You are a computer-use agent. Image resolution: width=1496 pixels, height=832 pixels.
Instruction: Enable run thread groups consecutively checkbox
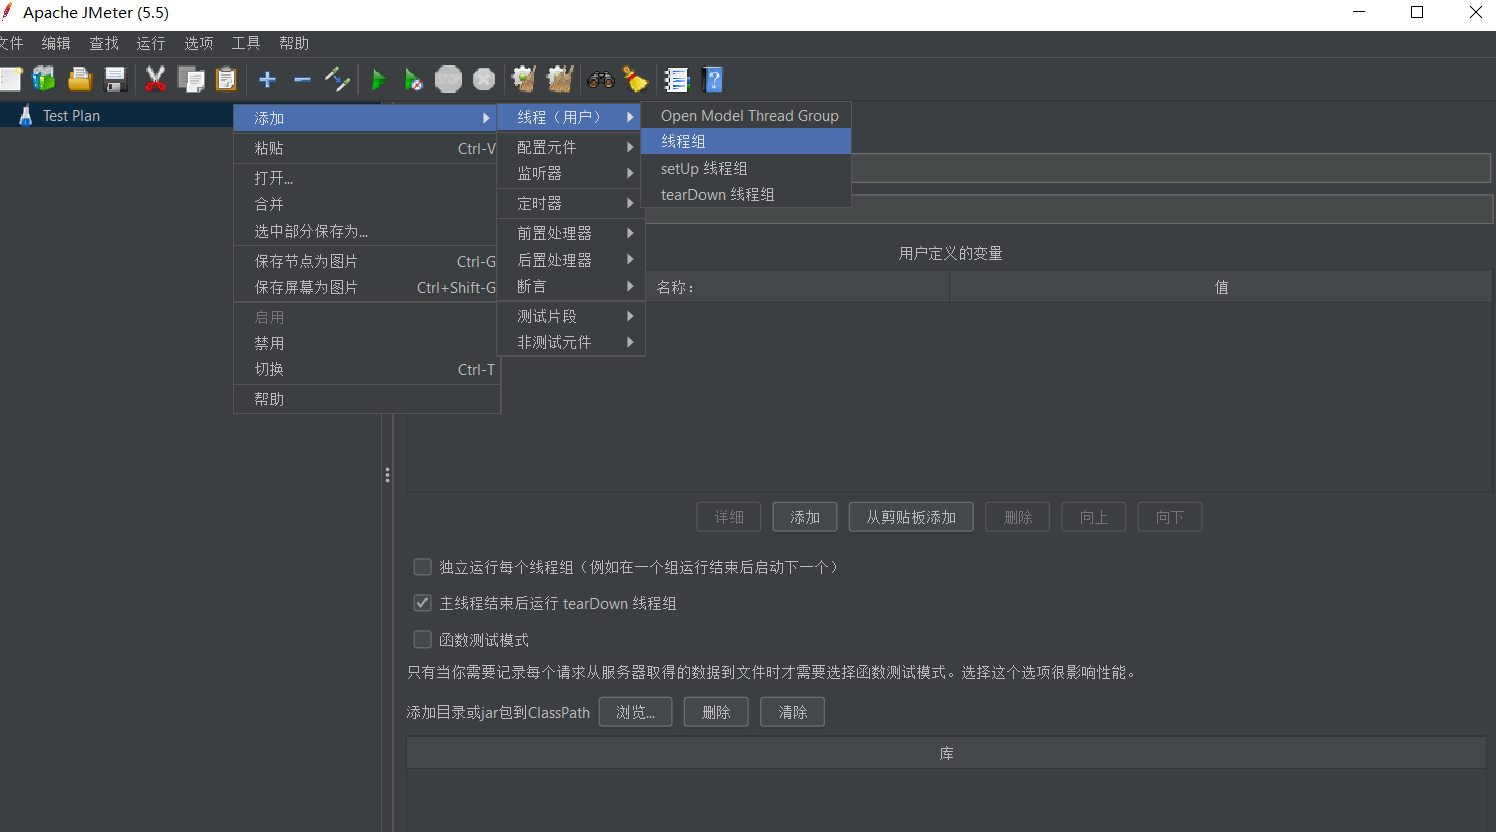[423, 567]
